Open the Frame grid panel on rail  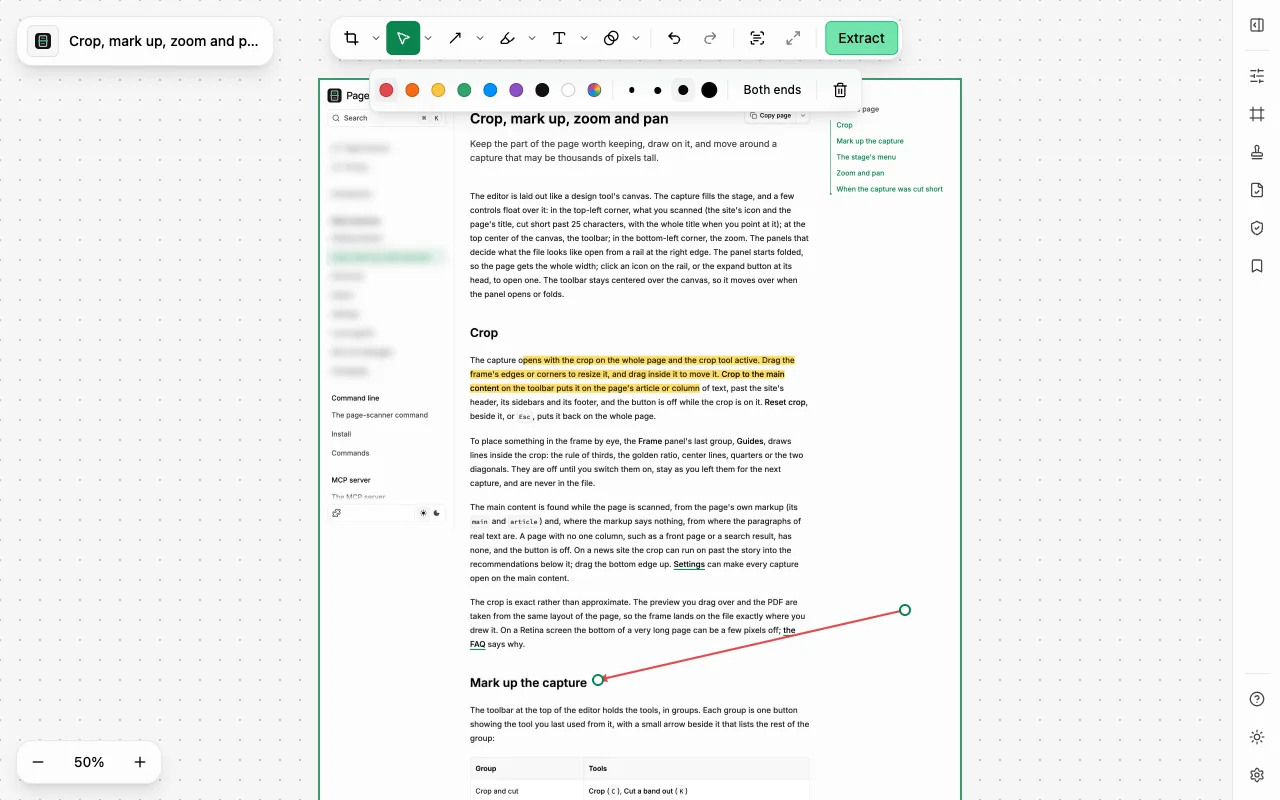click(x=1257, y=114)
